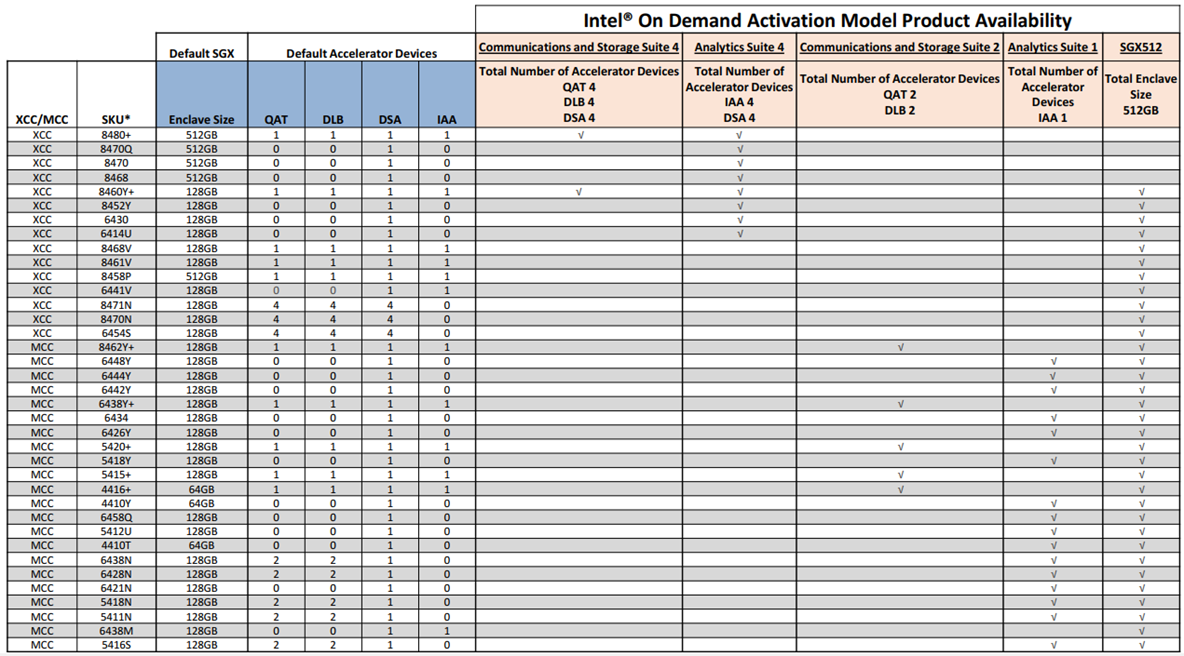Select SKU cell "6438N"
This screenshot has width=1184, height=656.
coord(116,560)
